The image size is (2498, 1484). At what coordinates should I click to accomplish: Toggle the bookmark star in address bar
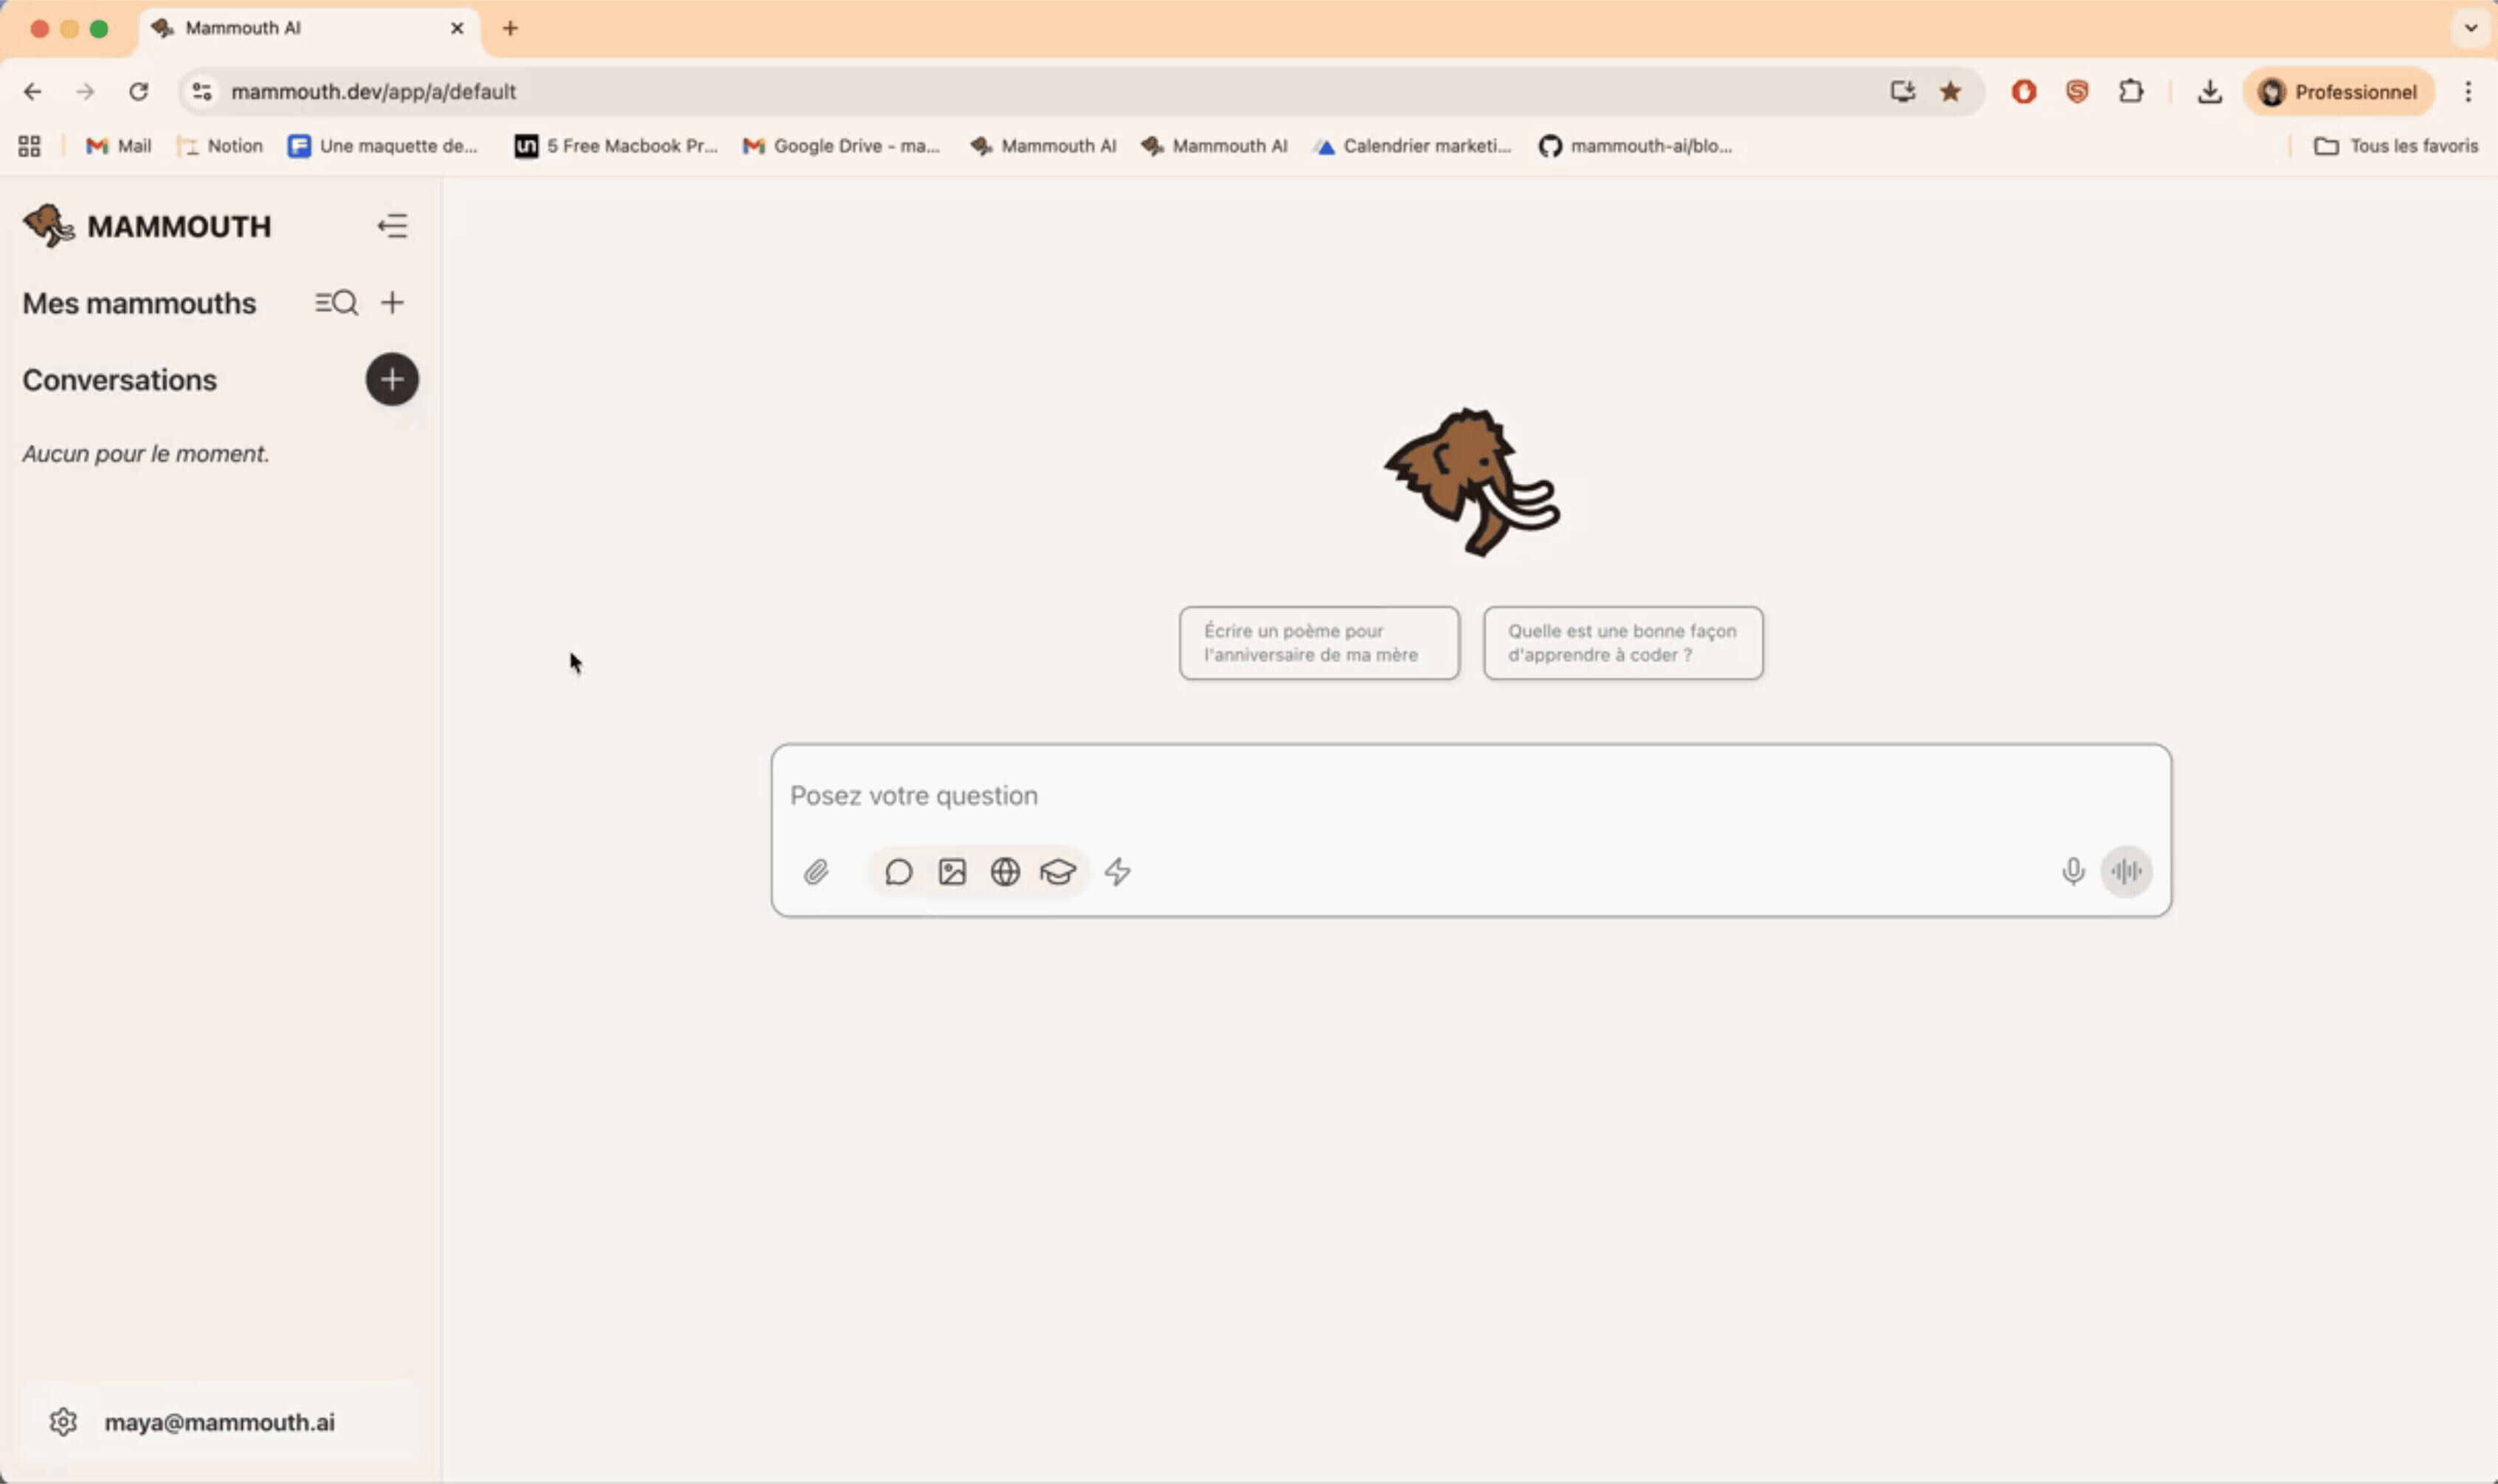[1949, 91]
